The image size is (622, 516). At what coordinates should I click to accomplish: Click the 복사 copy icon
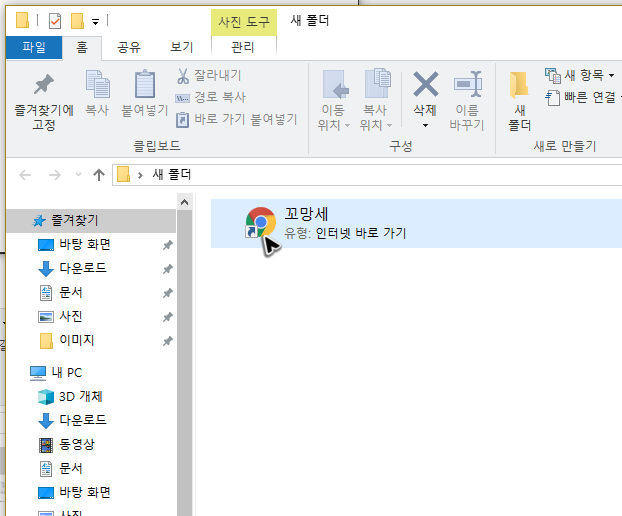click(x=98, y=84)
